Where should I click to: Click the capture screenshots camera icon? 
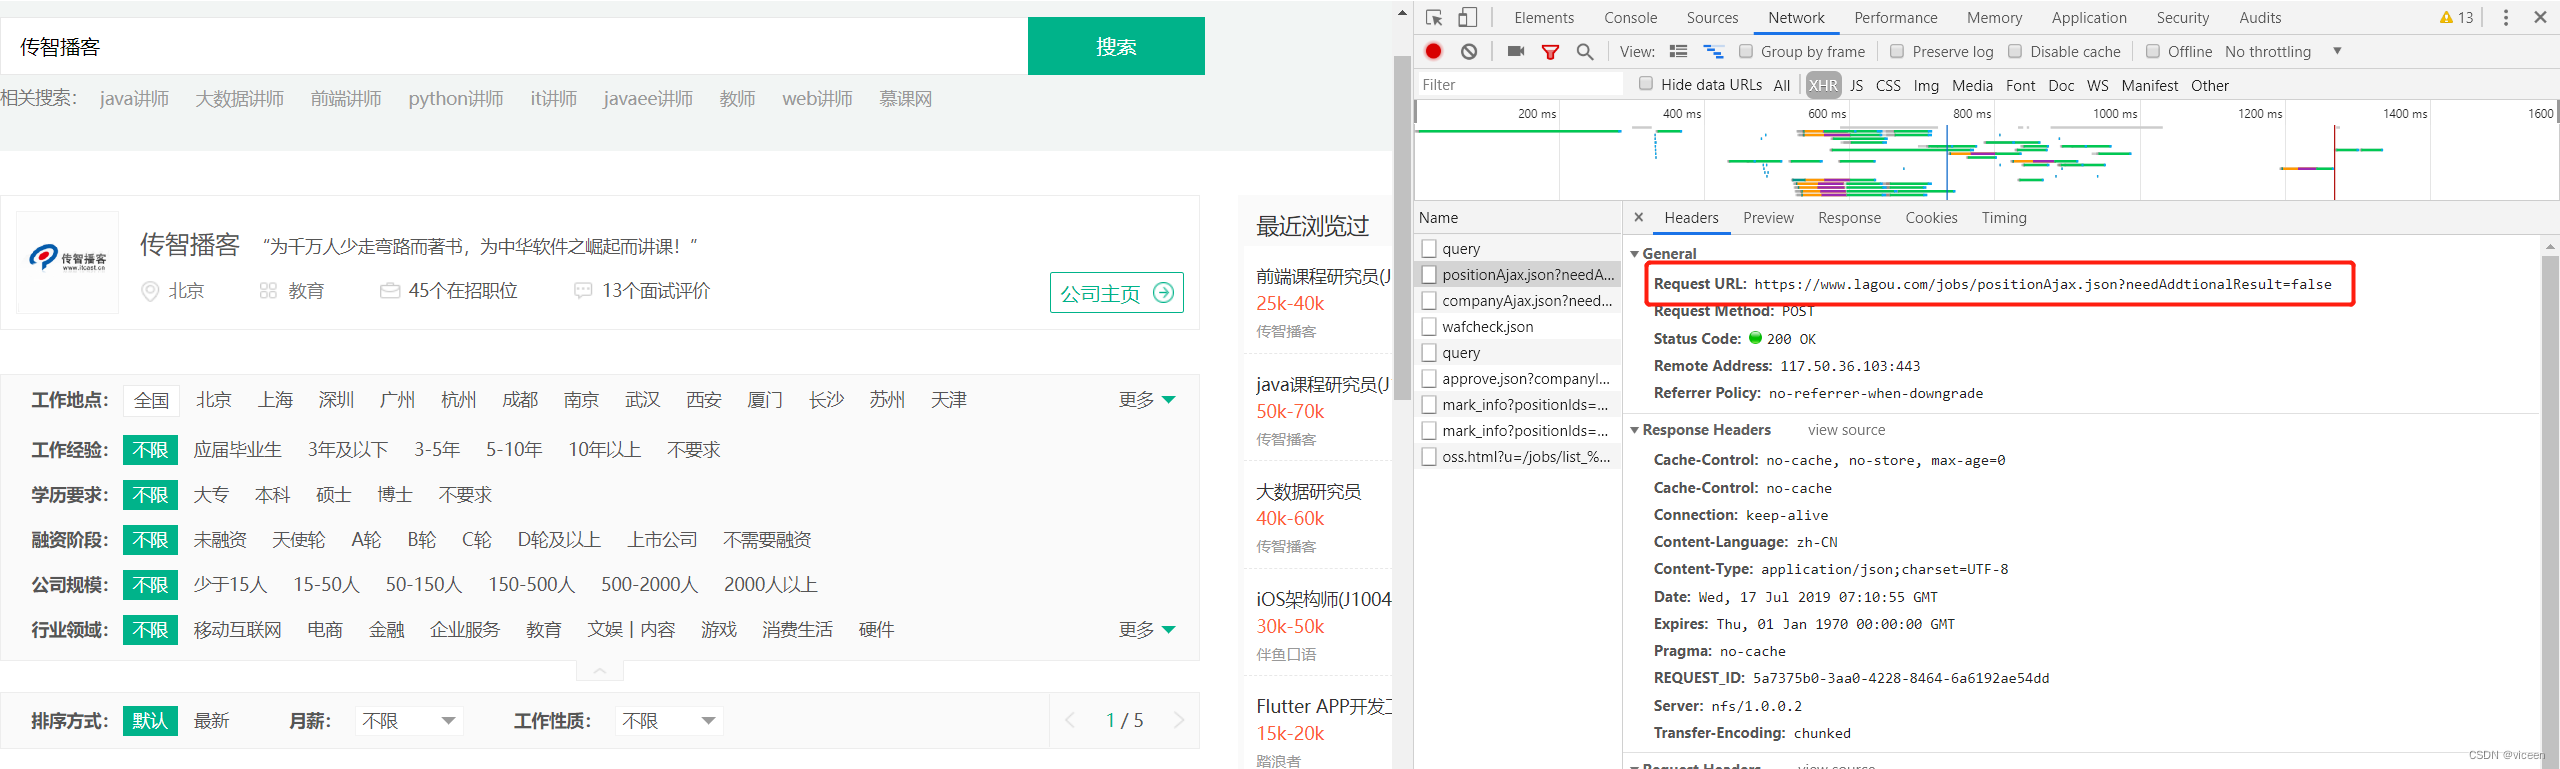pos(1516,51)
